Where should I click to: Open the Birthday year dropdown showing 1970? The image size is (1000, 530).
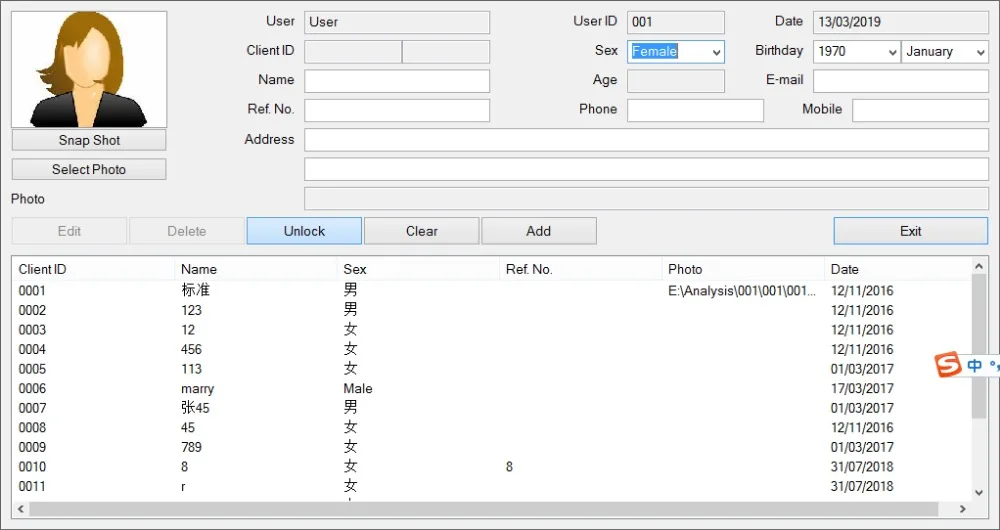click(x=857, y=52)
